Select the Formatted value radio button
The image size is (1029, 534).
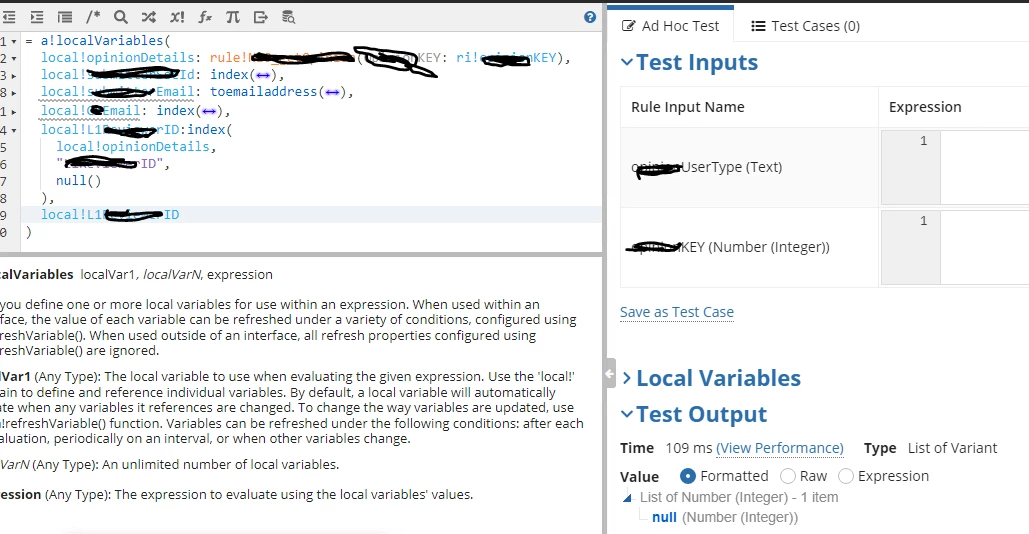(x=688, y=476)
